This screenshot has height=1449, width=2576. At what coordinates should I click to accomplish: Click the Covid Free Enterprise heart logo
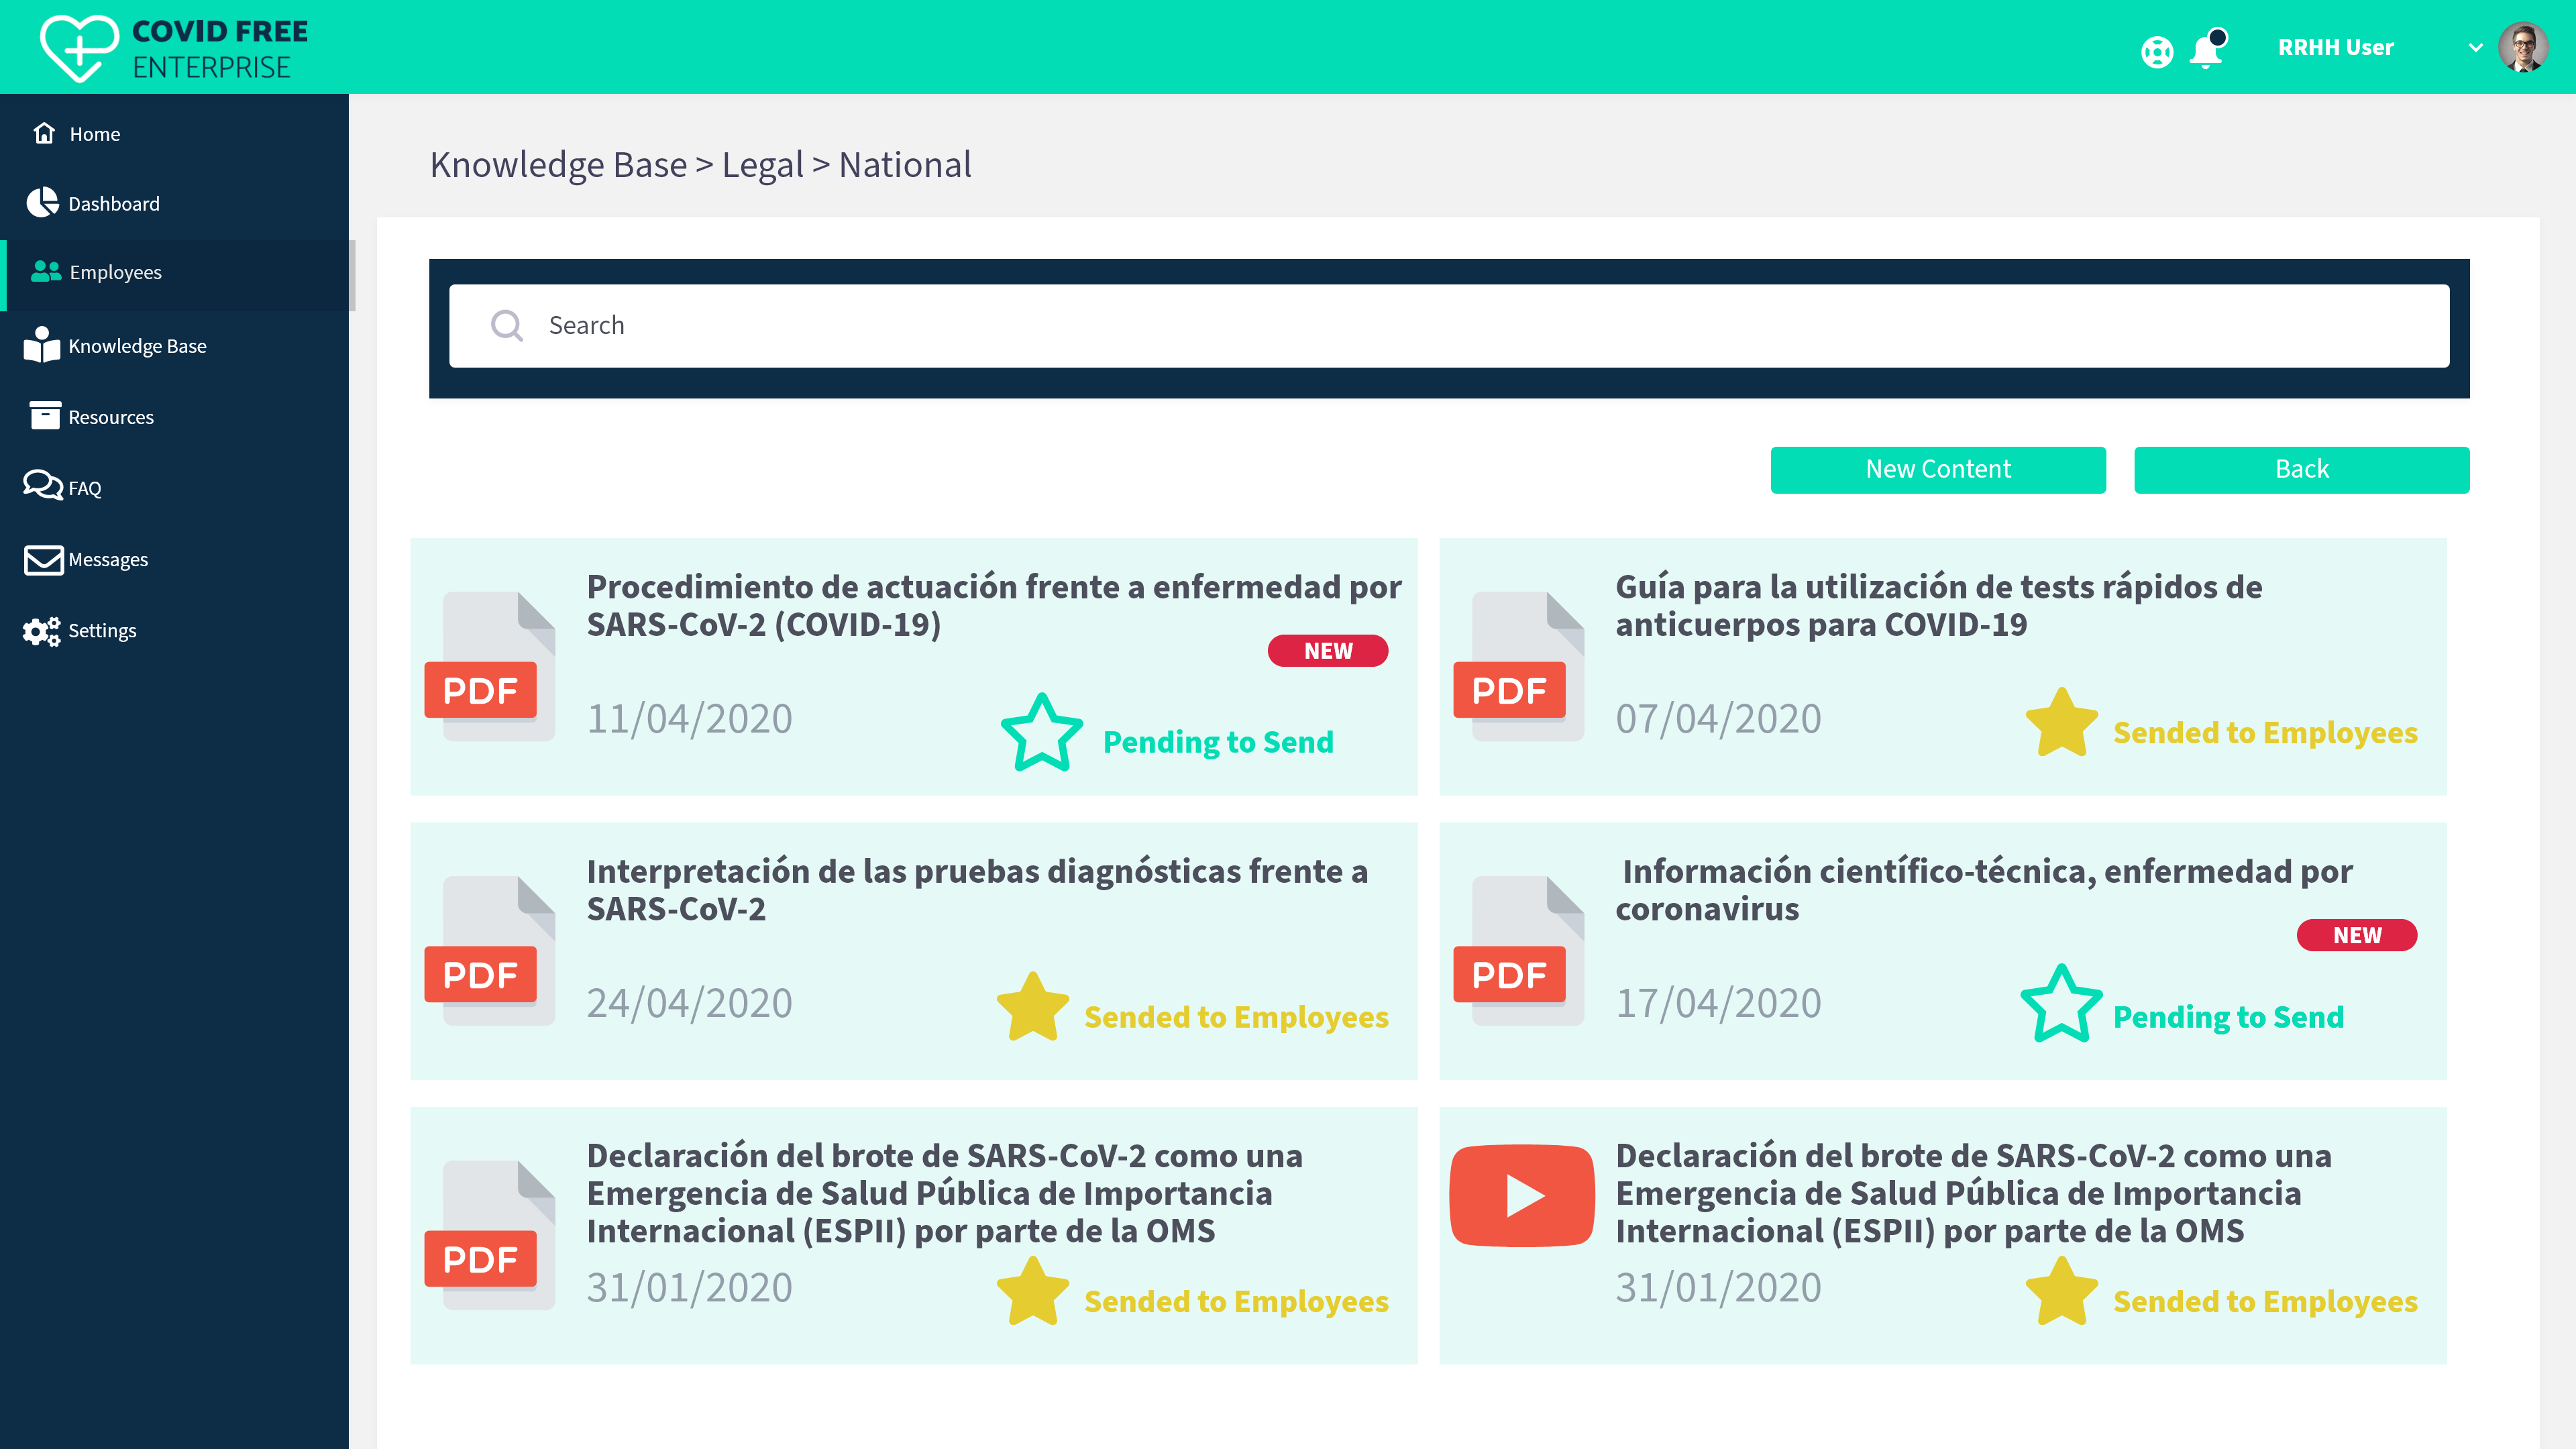(x=78, y=48)
